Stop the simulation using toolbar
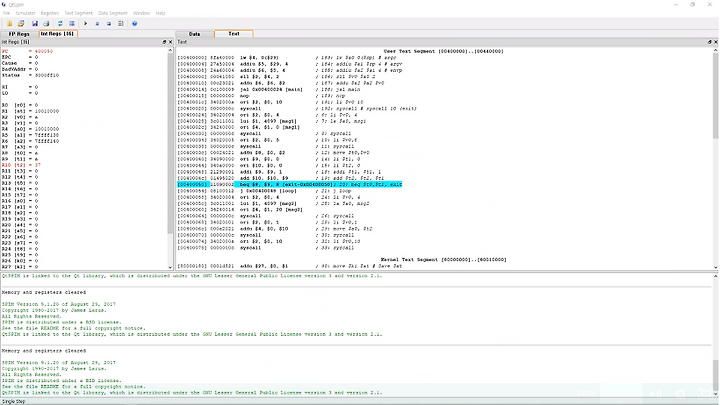 click(109, 23)
